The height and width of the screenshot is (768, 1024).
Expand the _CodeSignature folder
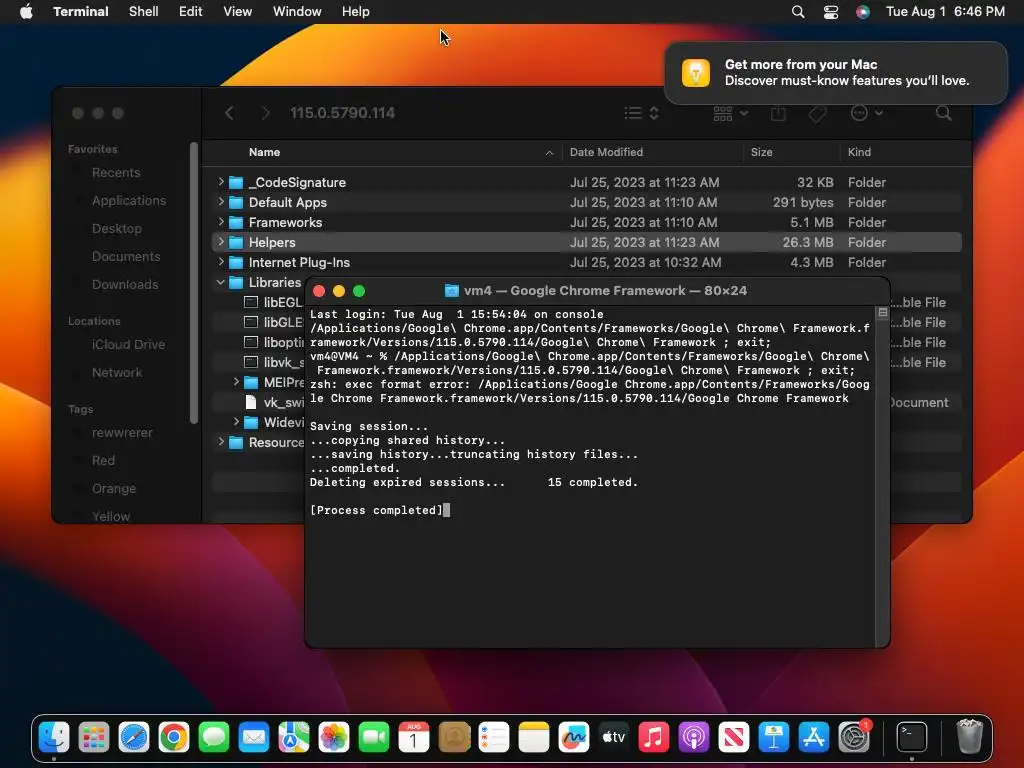point(221,182)
